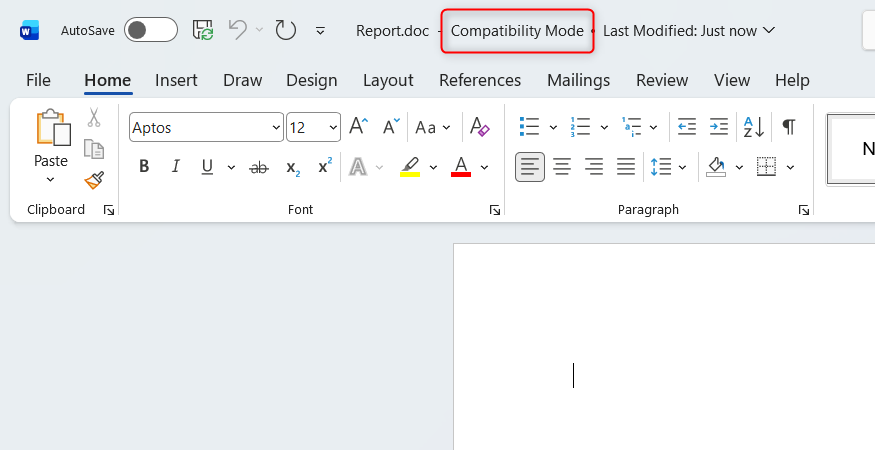Click the font size 12 field
This screenshot has width=875, height=450.
tap(306, 128)
